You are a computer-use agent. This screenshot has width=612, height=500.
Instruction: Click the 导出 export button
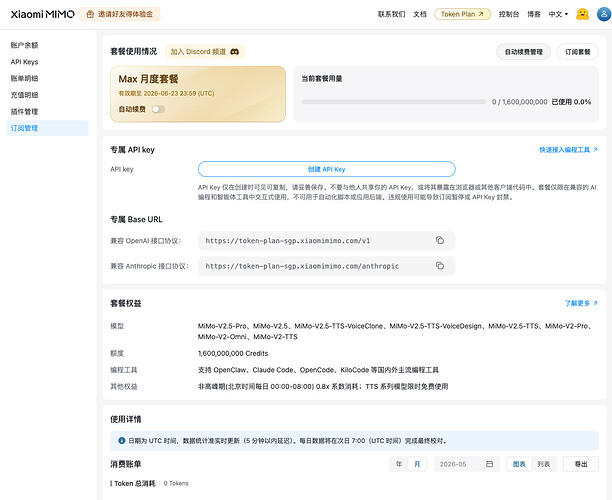pyautogui.click(x=581, y=464)
